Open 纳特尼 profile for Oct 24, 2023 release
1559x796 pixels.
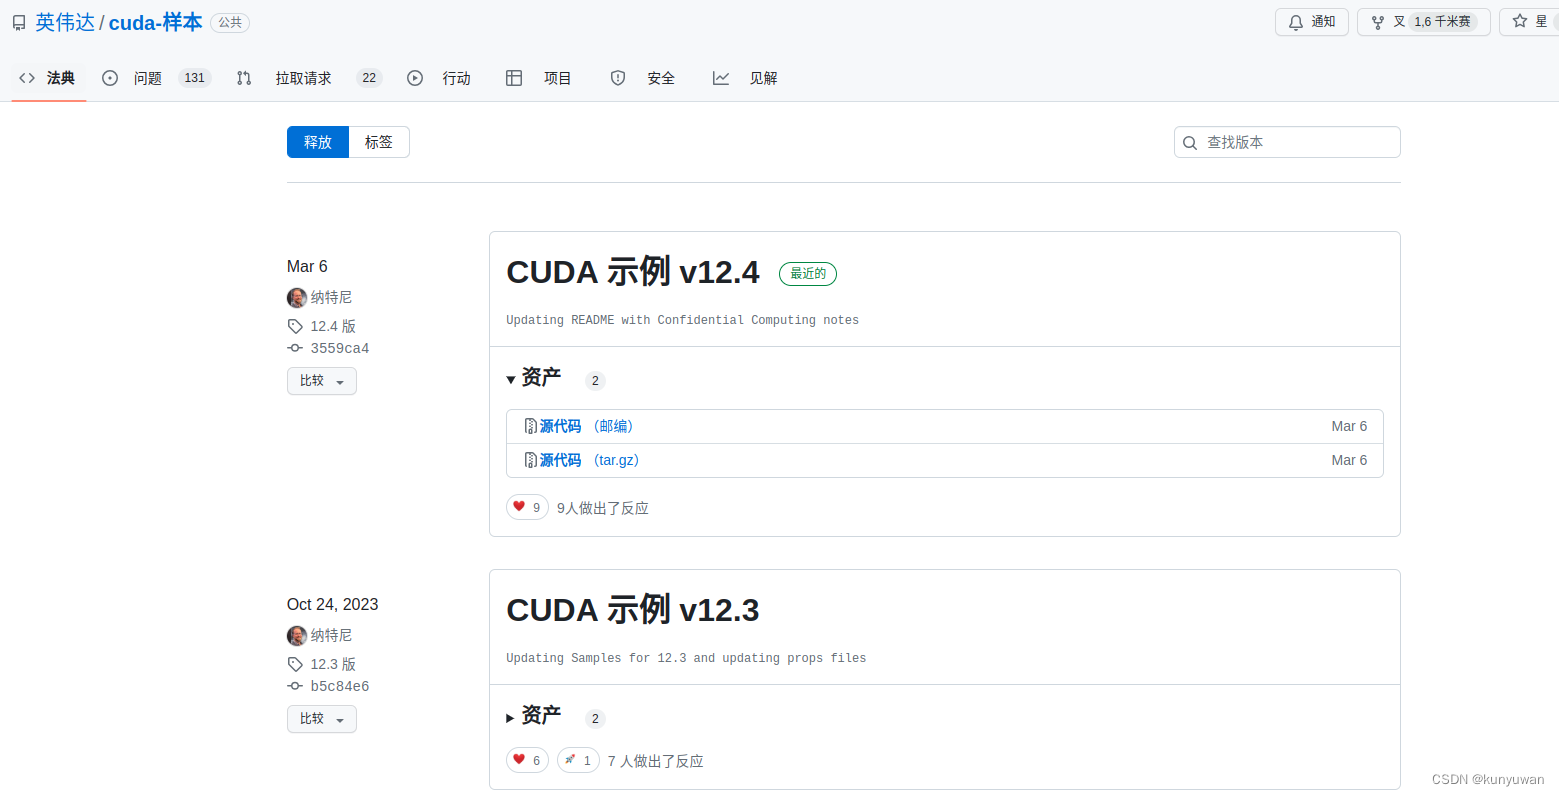coord(331,635)
